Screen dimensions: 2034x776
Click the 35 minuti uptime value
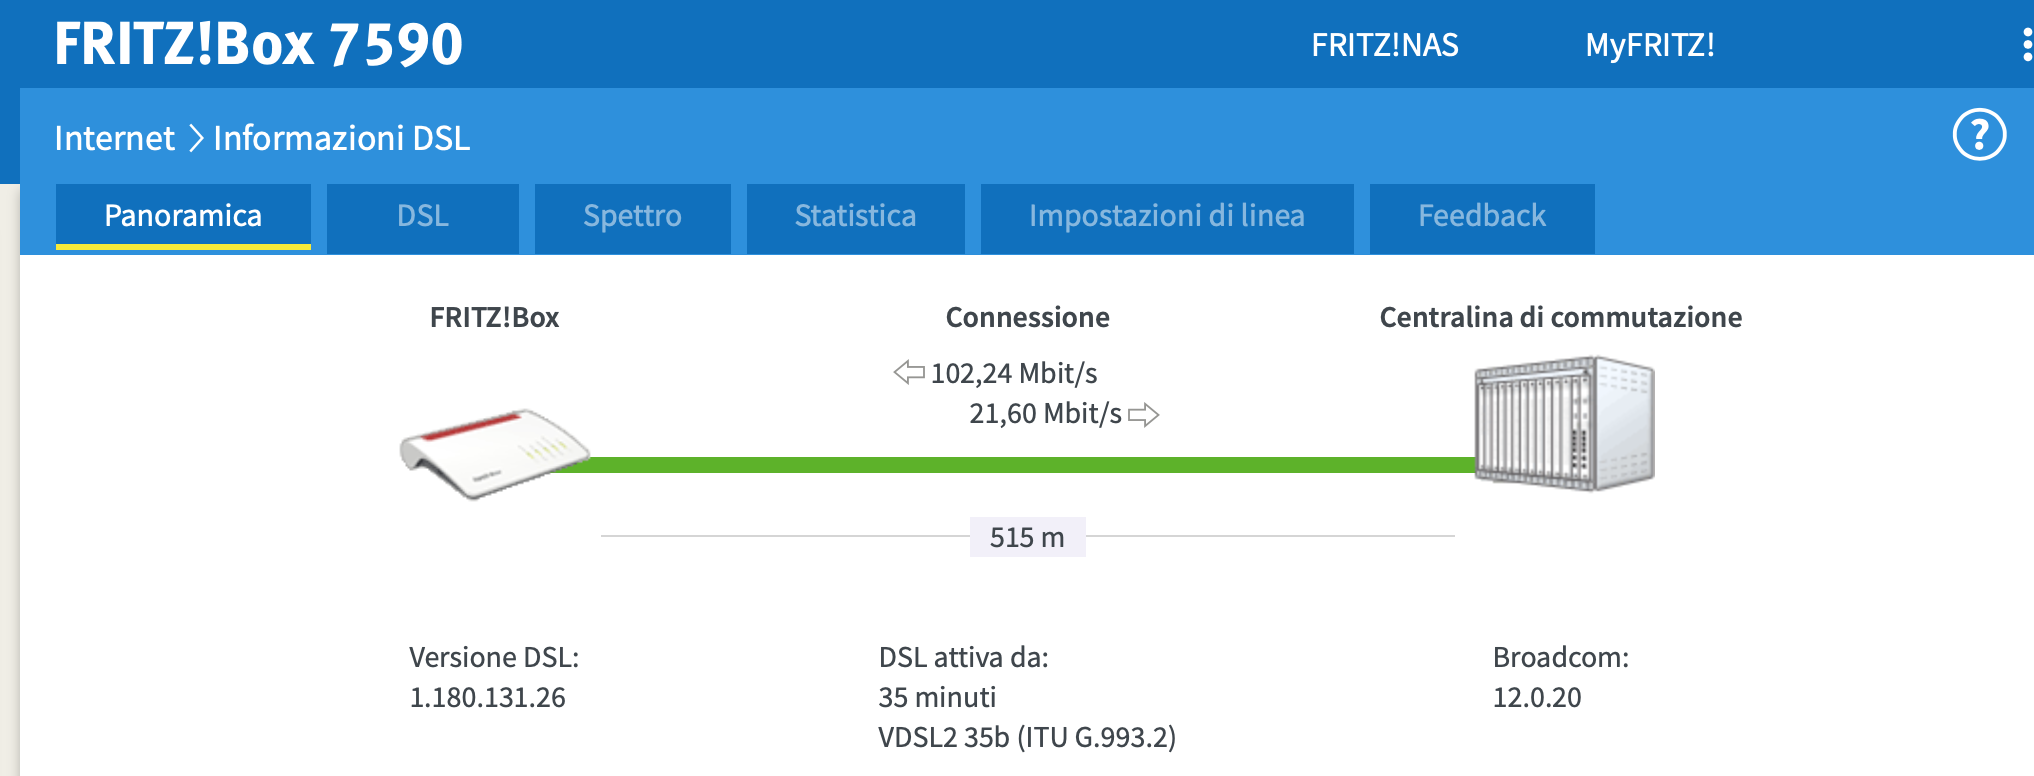pyautogui.click(x=938, y=698)
